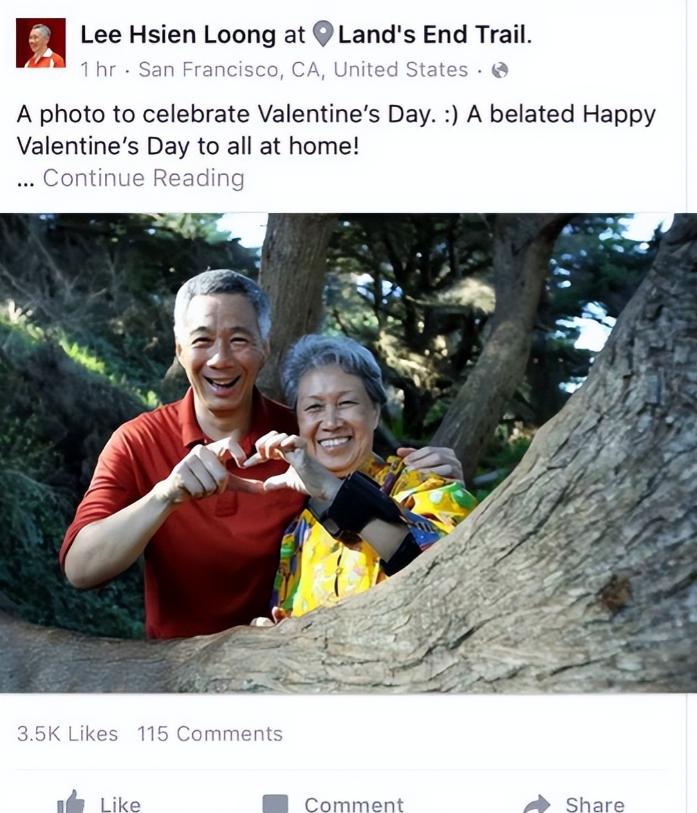Expand the post with Continue Reading

click(144, 178)
